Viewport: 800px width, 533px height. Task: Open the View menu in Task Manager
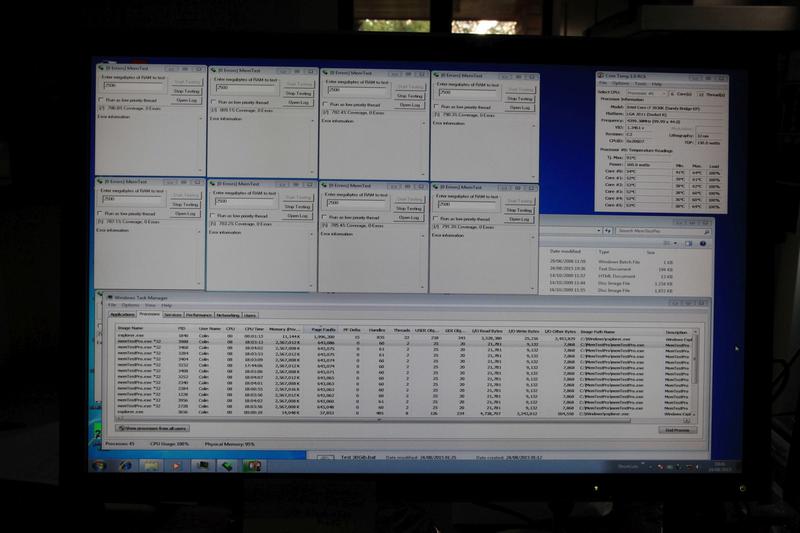[150, 305]
